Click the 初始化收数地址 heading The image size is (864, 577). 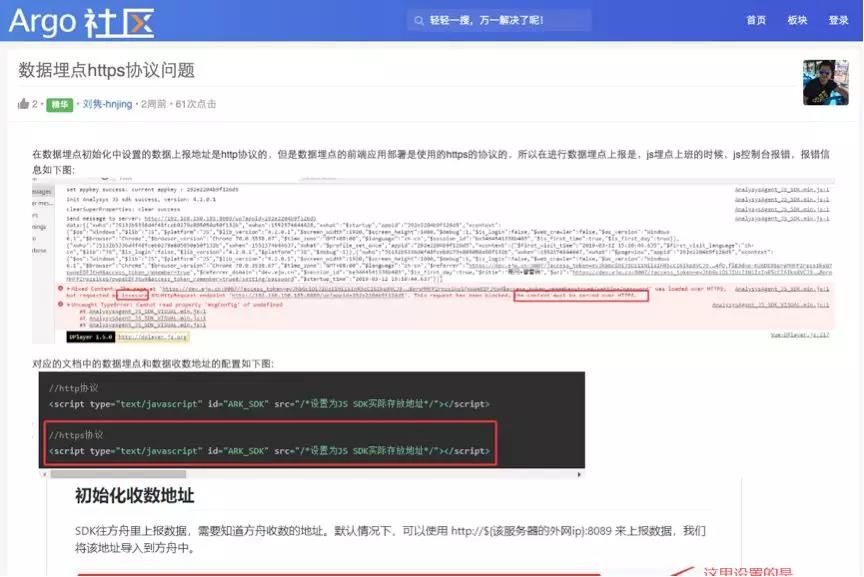(134, 495)
